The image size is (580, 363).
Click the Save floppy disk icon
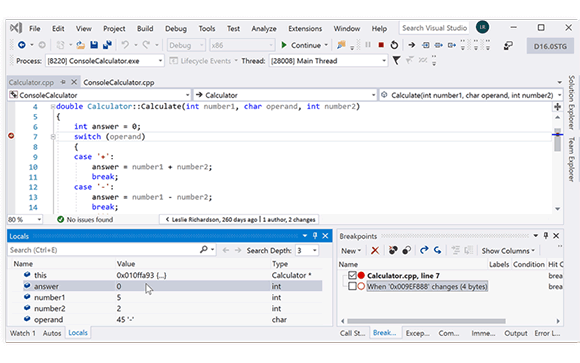tap(94, 45)
